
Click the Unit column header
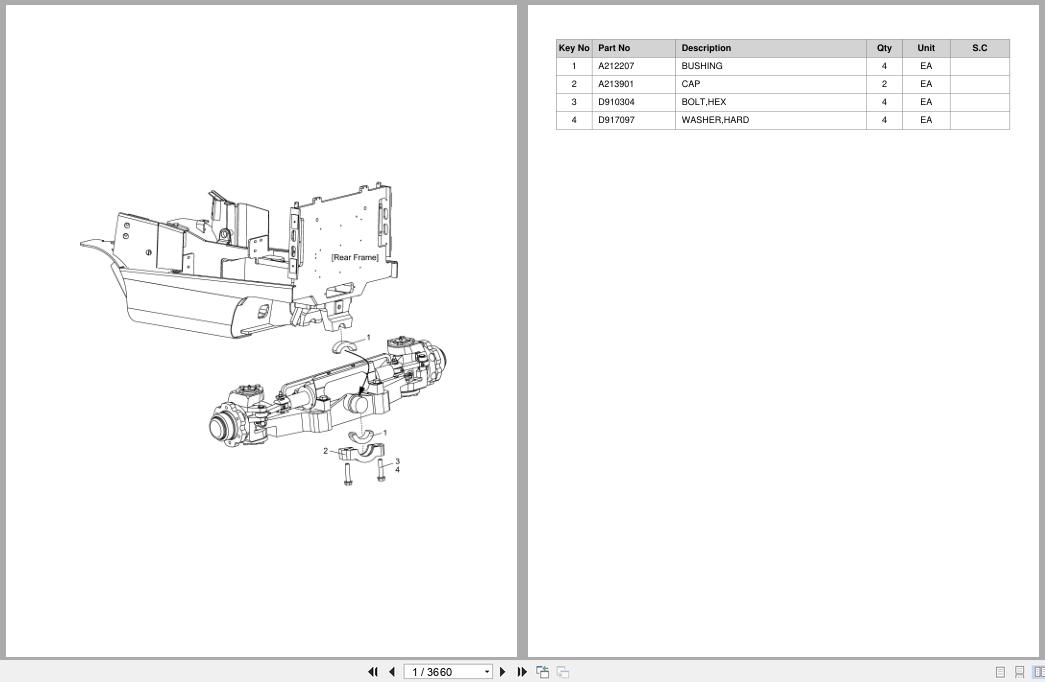pos(926,48)
